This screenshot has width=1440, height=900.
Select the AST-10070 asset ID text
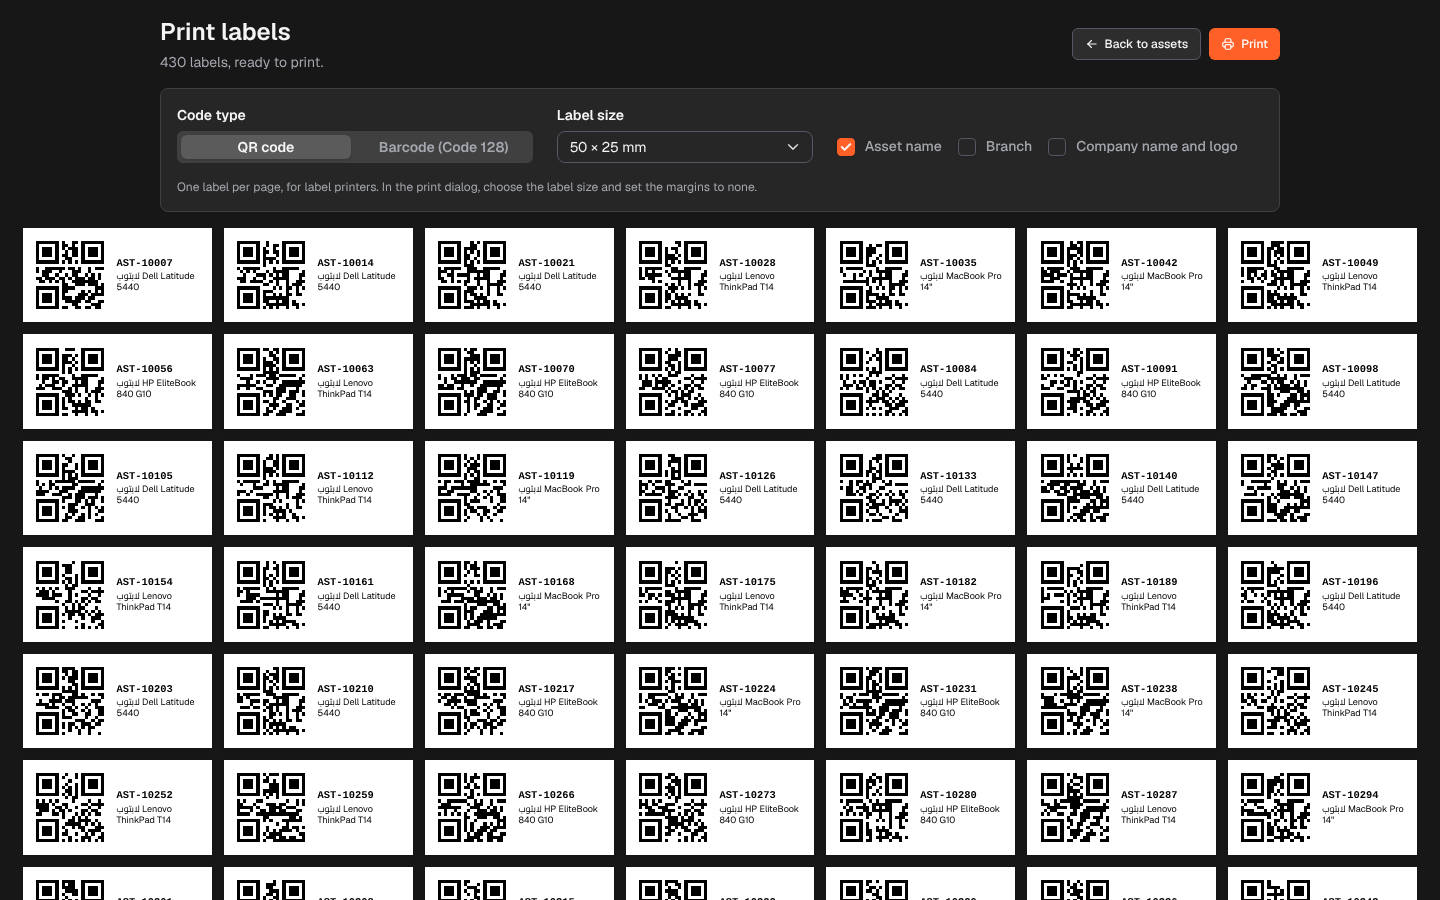pyautogui.click(x=546, y=369)
